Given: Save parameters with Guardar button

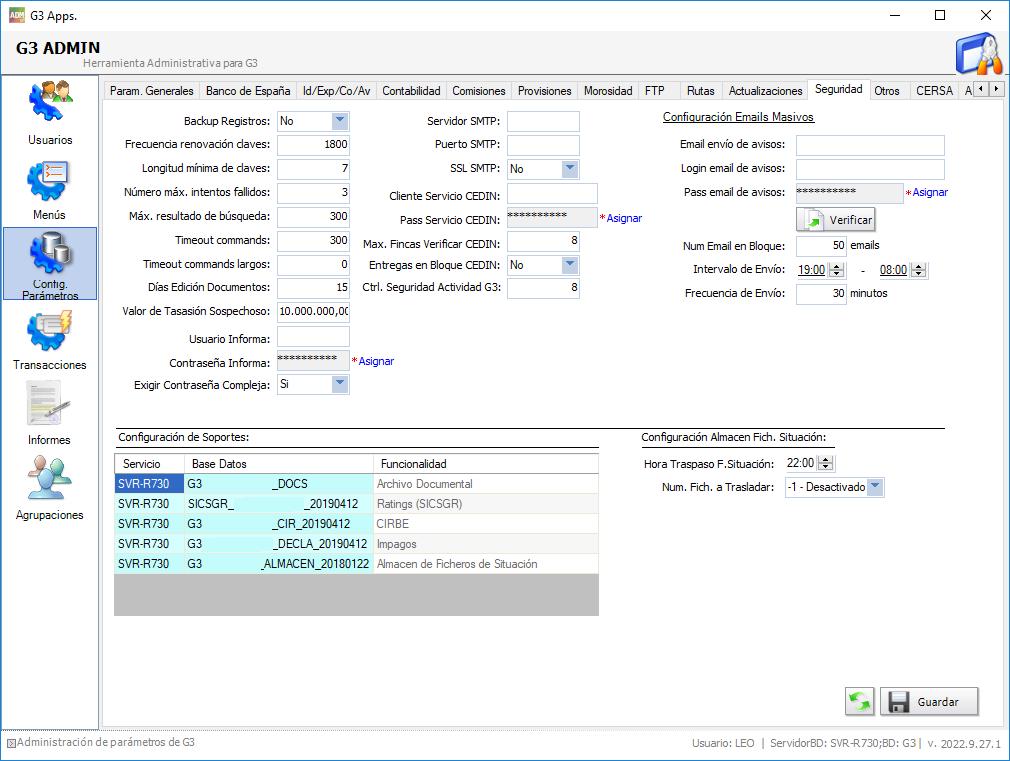Looking at the screenshot, I should [929, 702].
